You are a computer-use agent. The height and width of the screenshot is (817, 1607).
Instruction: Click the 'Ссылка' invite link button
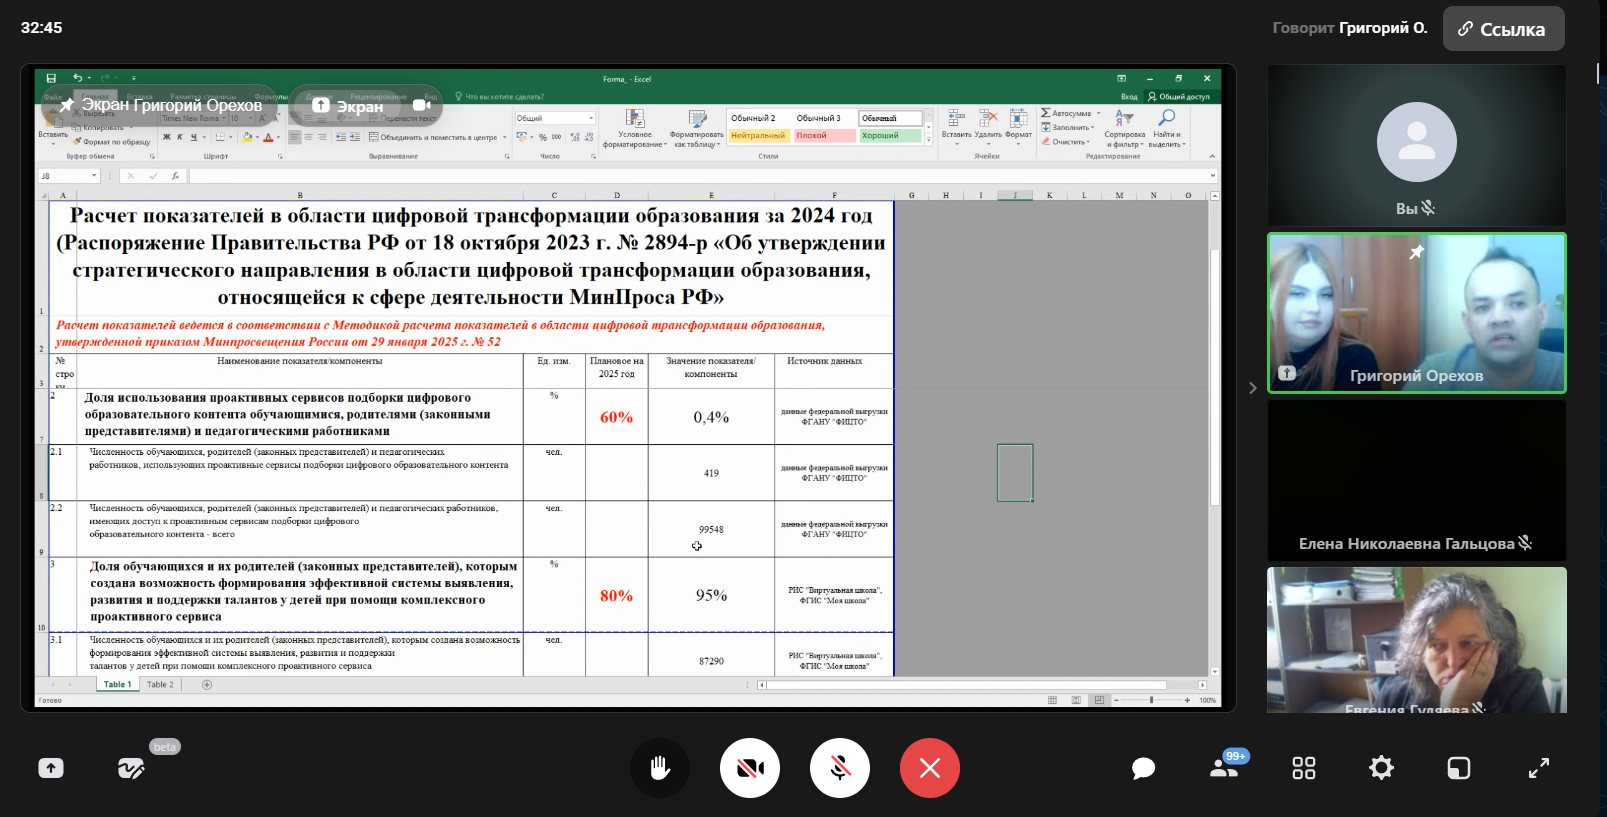1503,29
